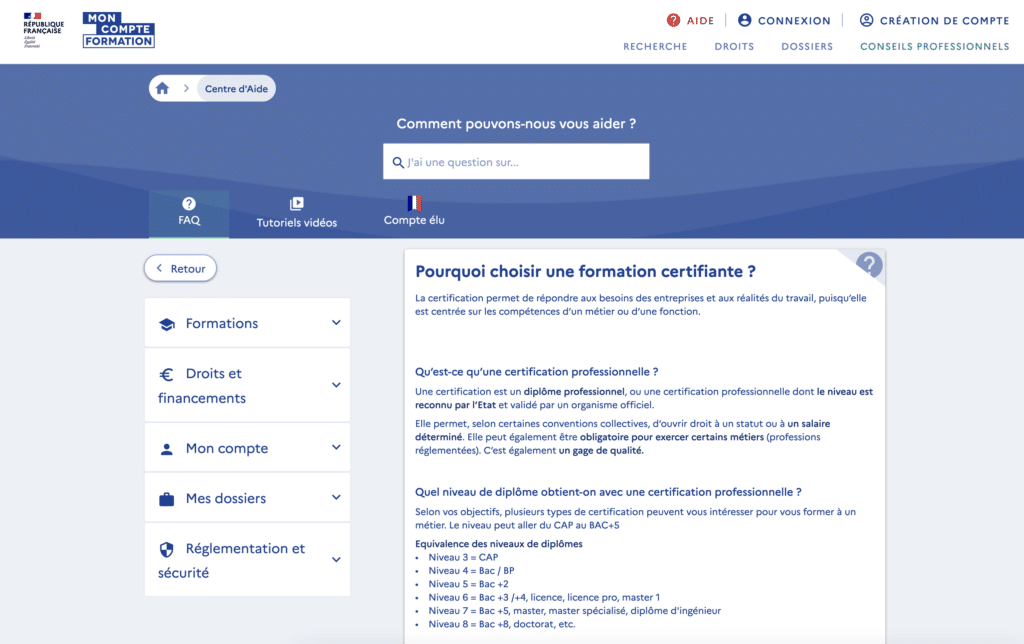Click the 'Niveau 5 = Bac +2' item
The width and height of the screenshot is (1024, 644).
pos(468,584)
